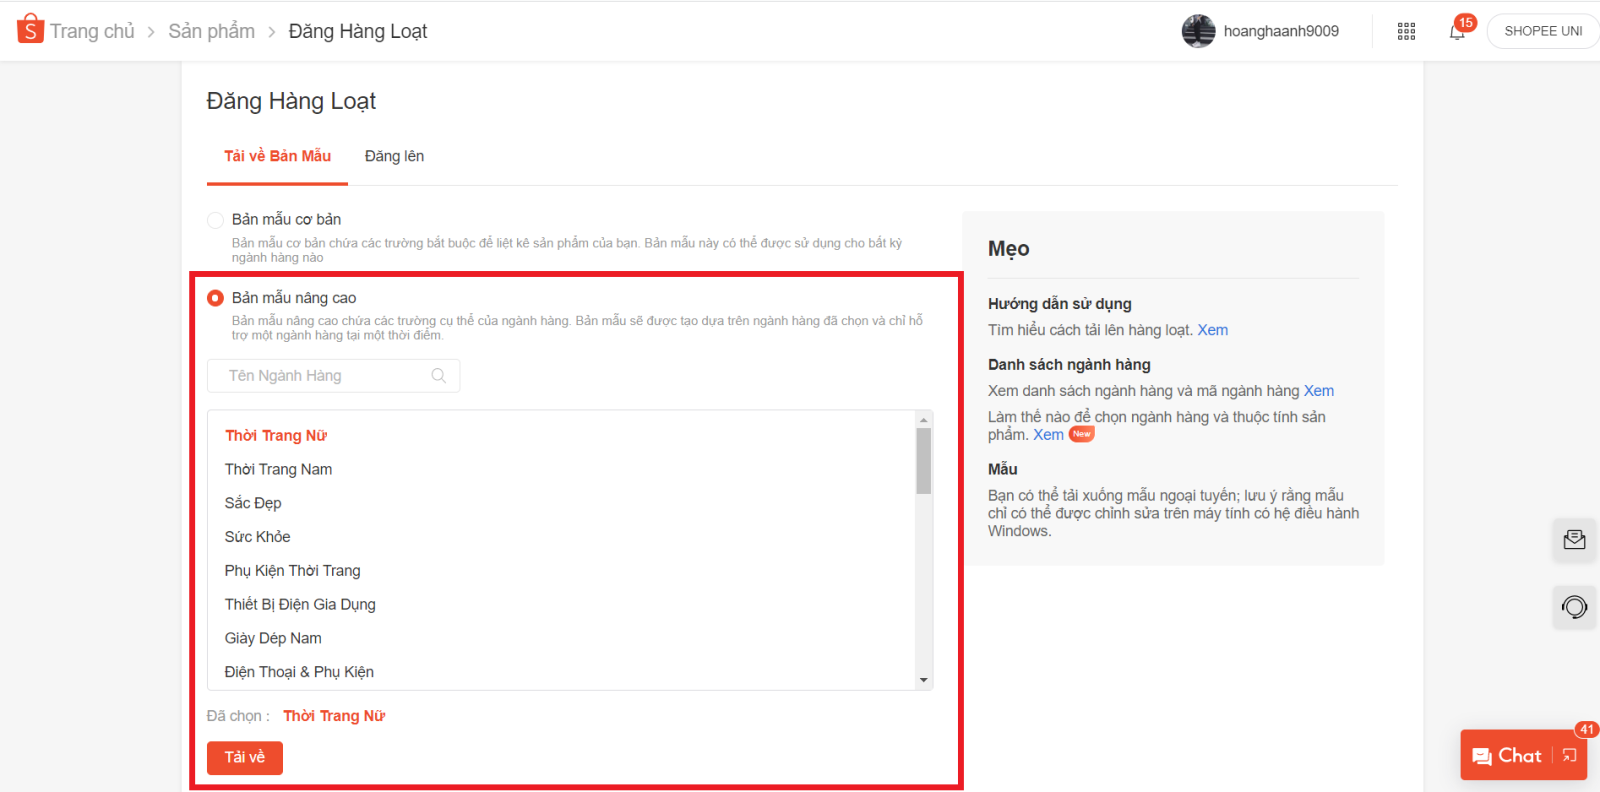The image size is (1600, 792).
Task: Open the customer support headset icon
Action: 1574,607
